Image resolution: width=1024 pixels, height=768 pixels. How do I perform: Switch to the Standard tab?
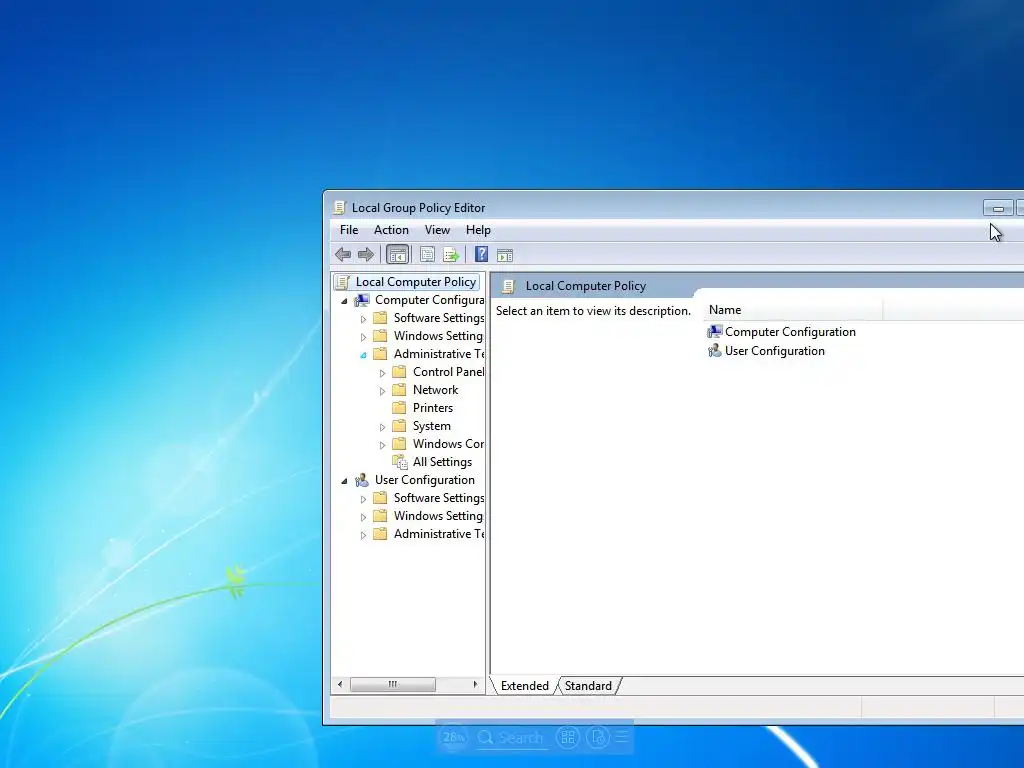588,686
